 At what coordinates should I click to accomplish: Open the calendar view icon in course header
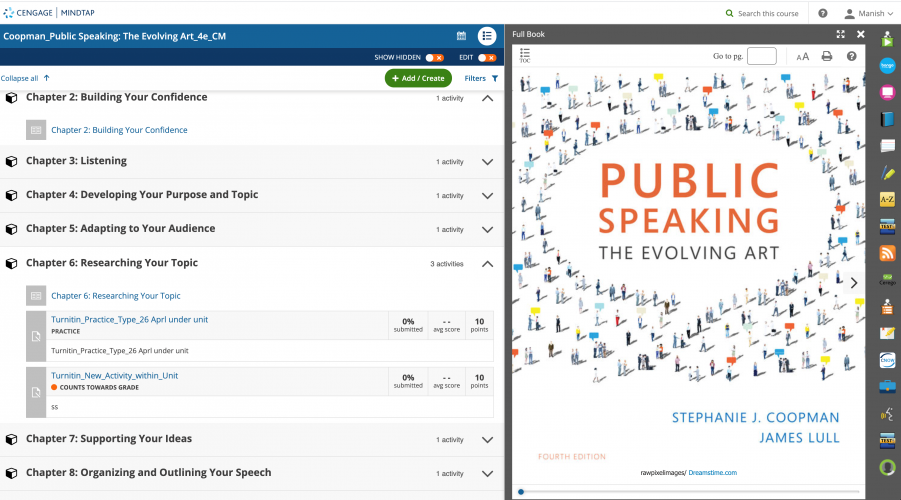point(461,36)
